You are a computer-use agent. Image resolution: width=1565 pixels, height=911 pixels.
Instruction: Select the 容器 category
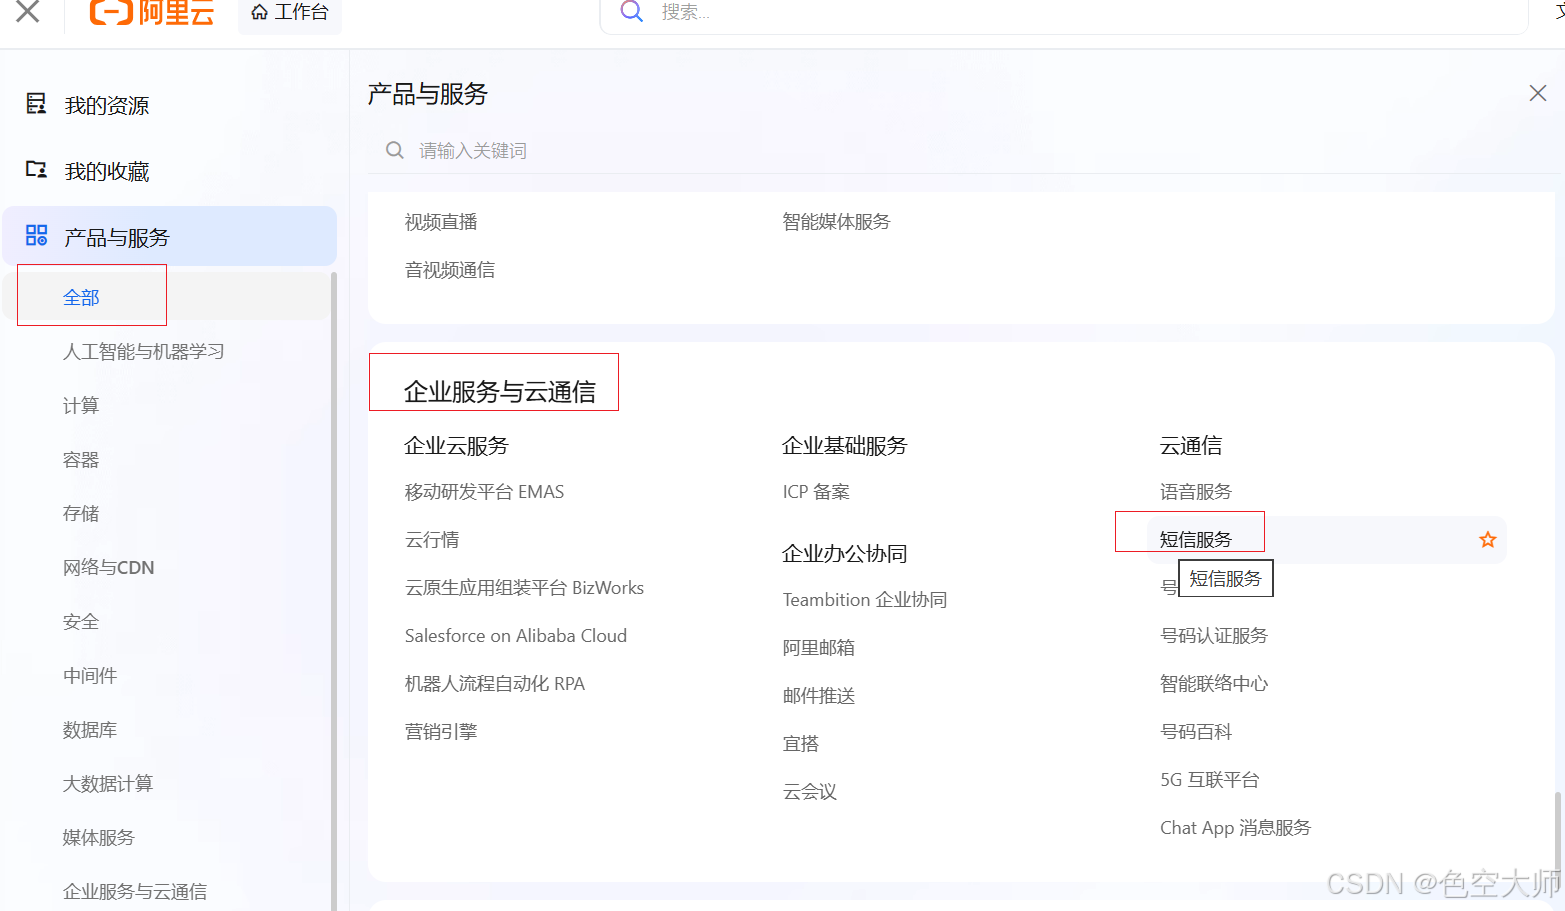pos(81,460)
